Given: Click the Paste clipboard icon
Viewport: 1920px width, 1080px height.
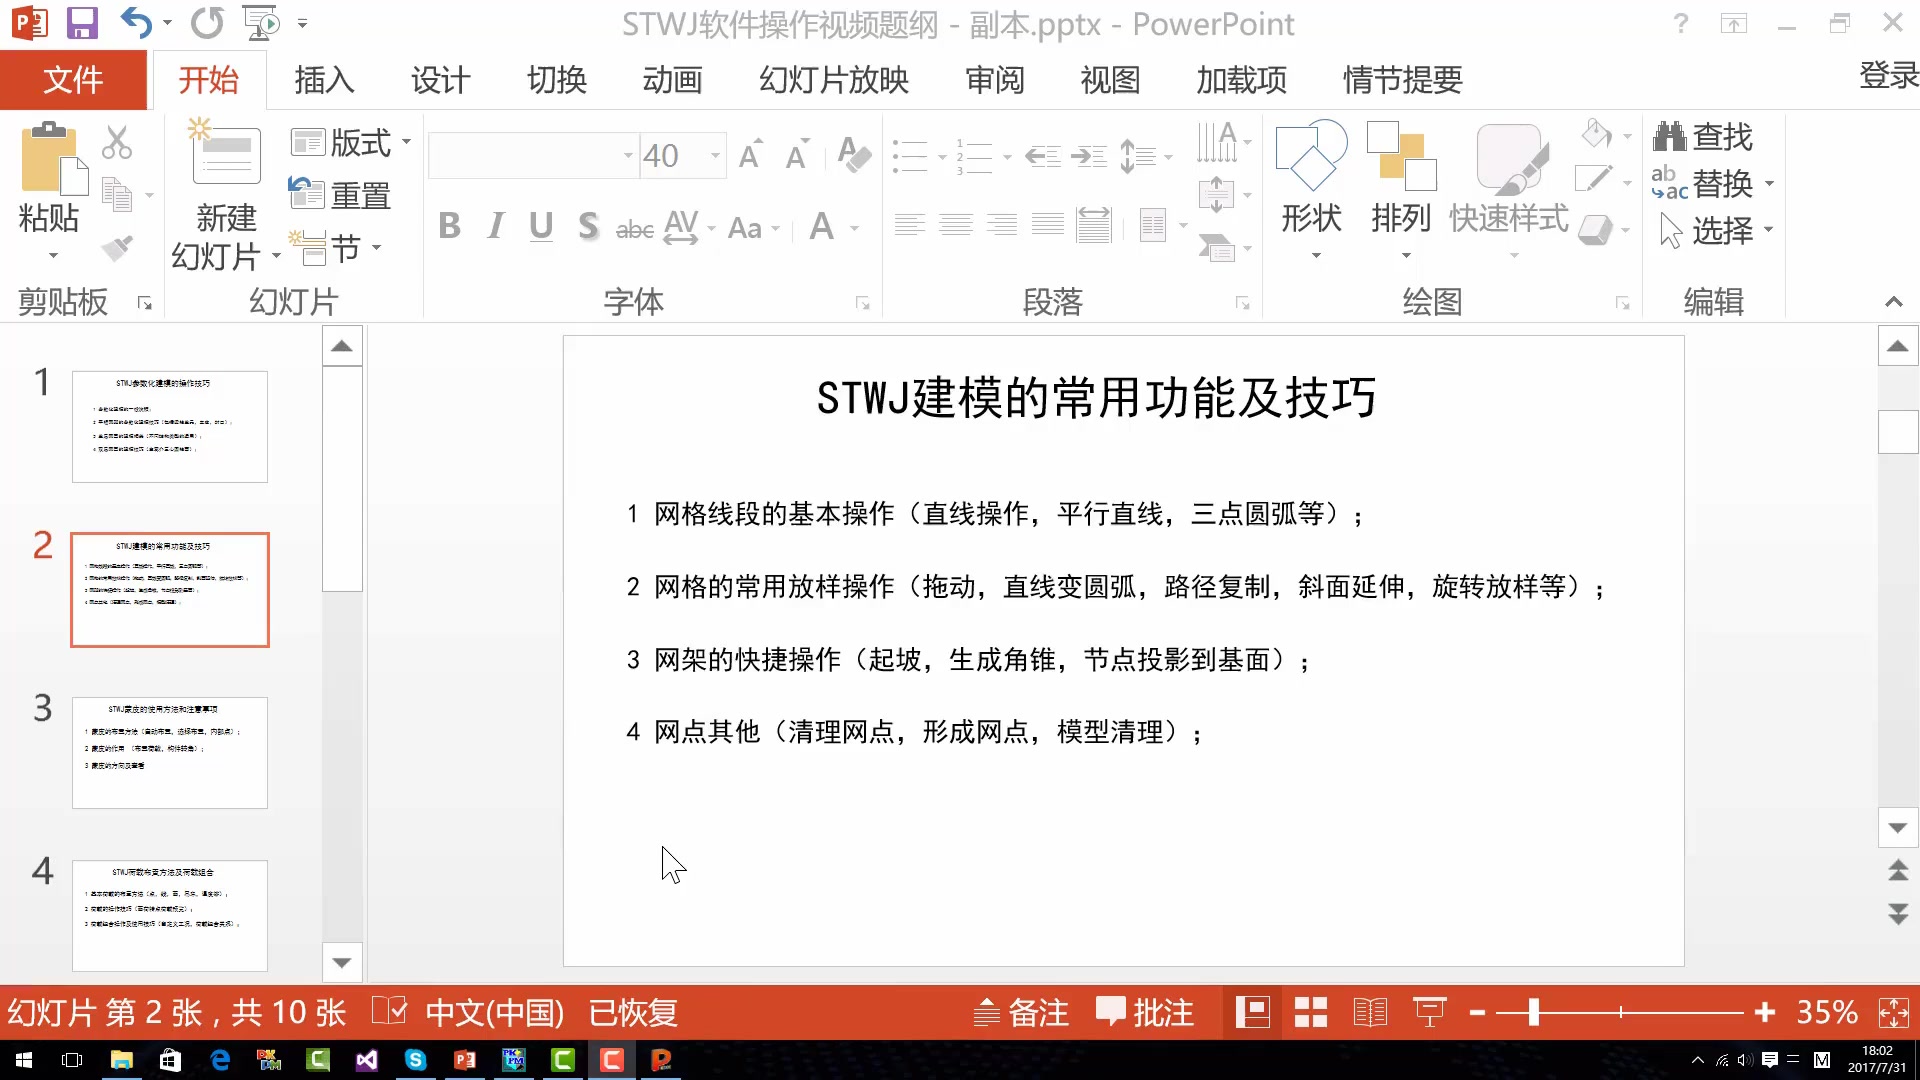Looking at the screenshot, I should click(54, 158).
